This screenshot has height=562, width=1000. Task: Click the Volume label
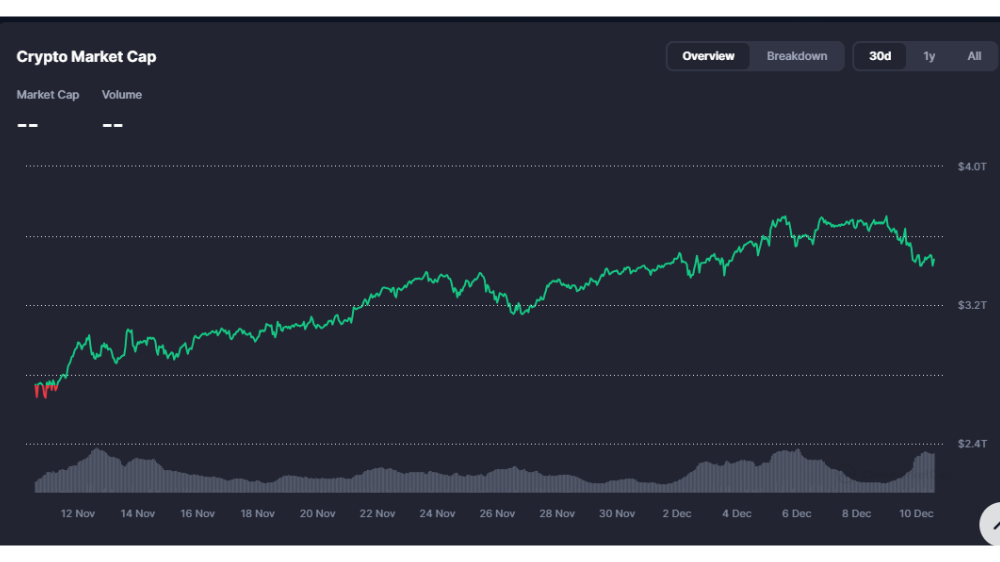tap(122, 95)
